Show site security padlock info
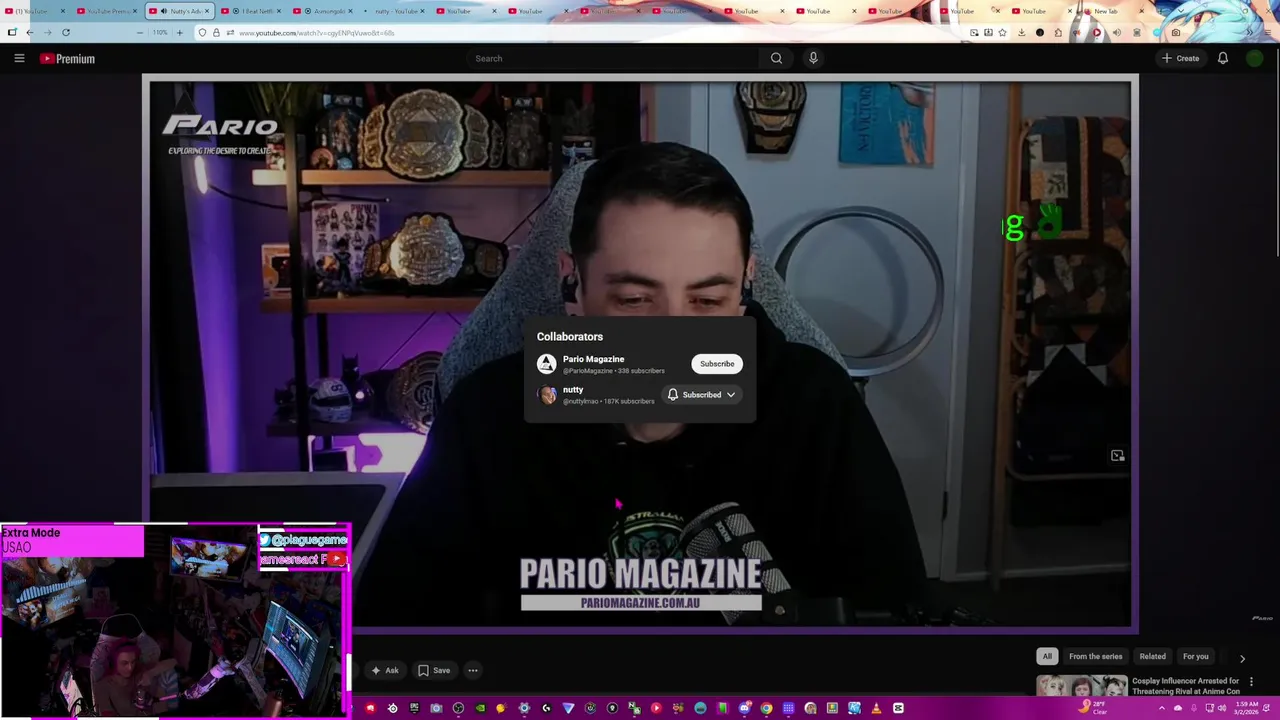 point(216,32)
